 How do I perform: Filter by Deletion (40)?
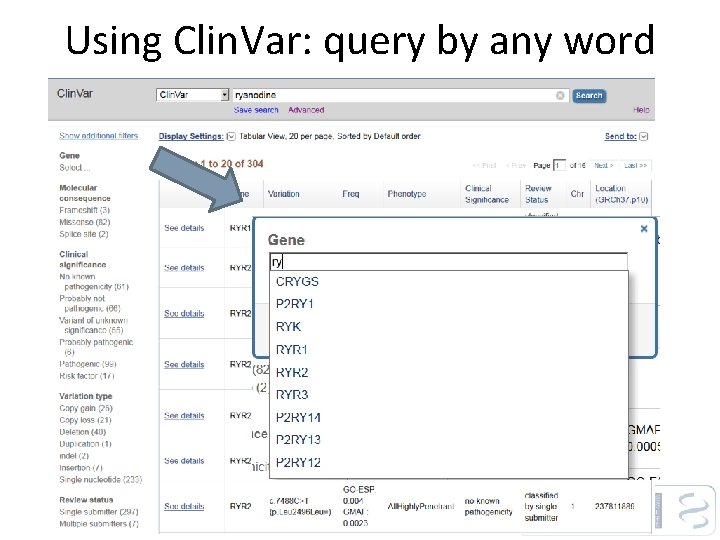tap(83, 432)
